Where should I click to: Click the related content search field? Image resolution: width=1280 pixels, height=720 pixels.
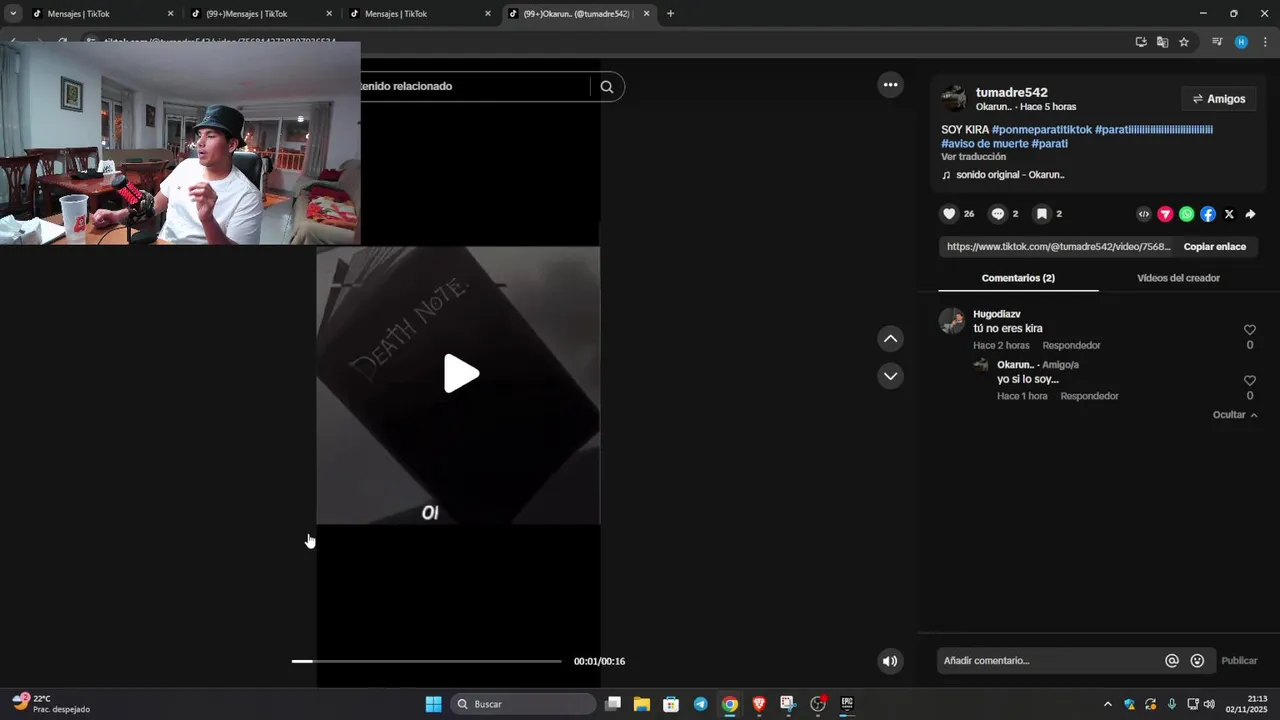475,87
